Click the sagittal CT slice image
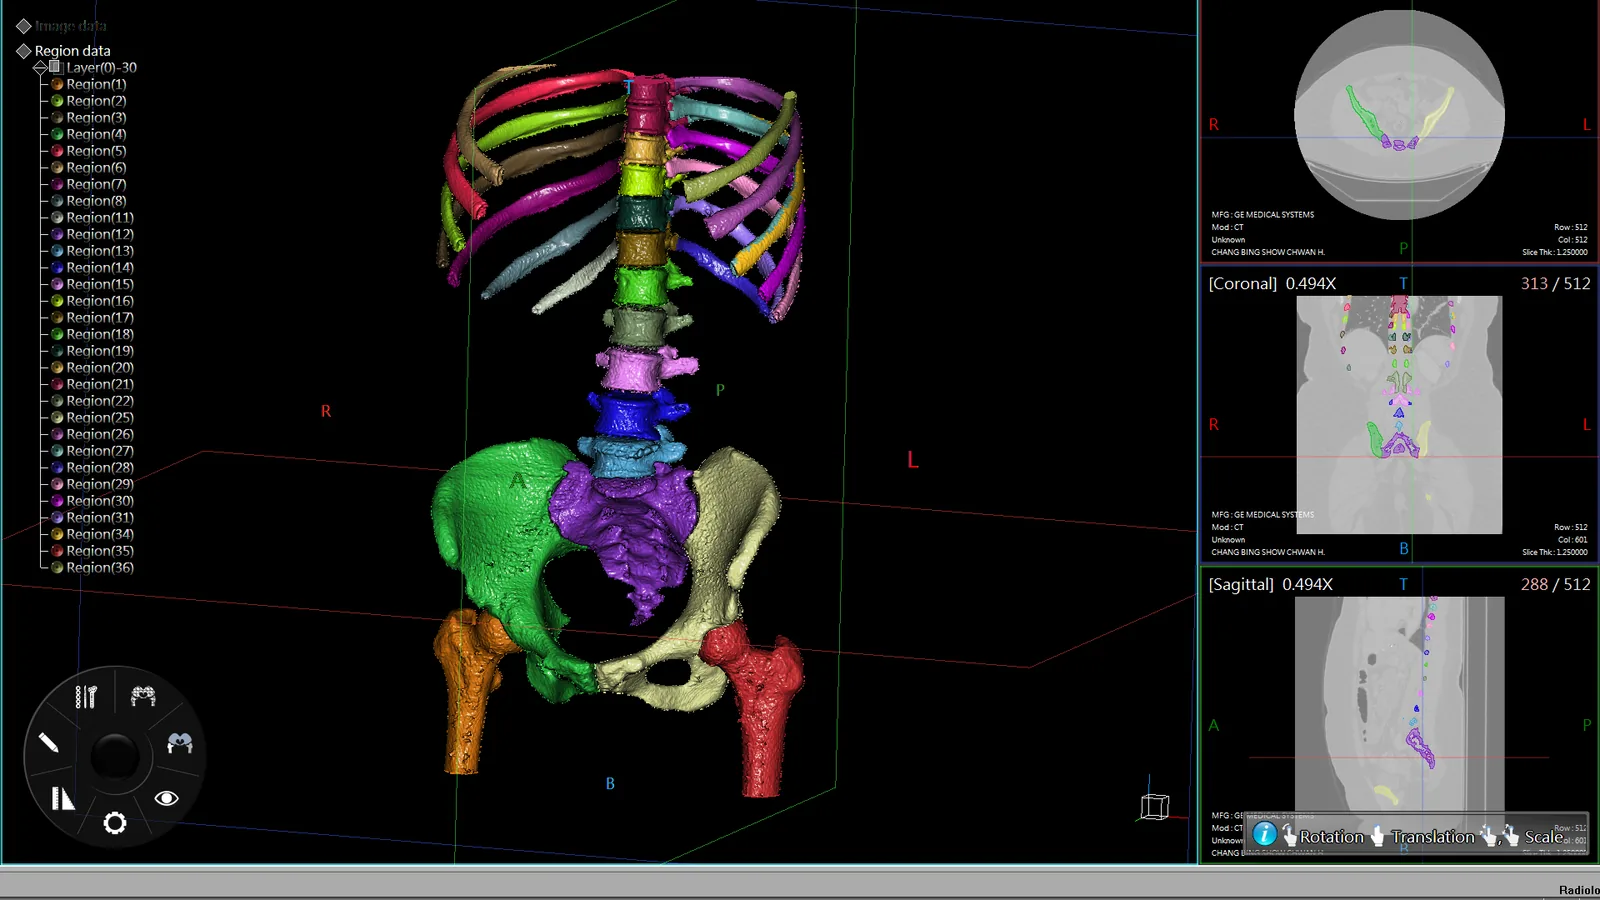The width and height of the screenshot is (1600, 900). (x=1399, y=715)
